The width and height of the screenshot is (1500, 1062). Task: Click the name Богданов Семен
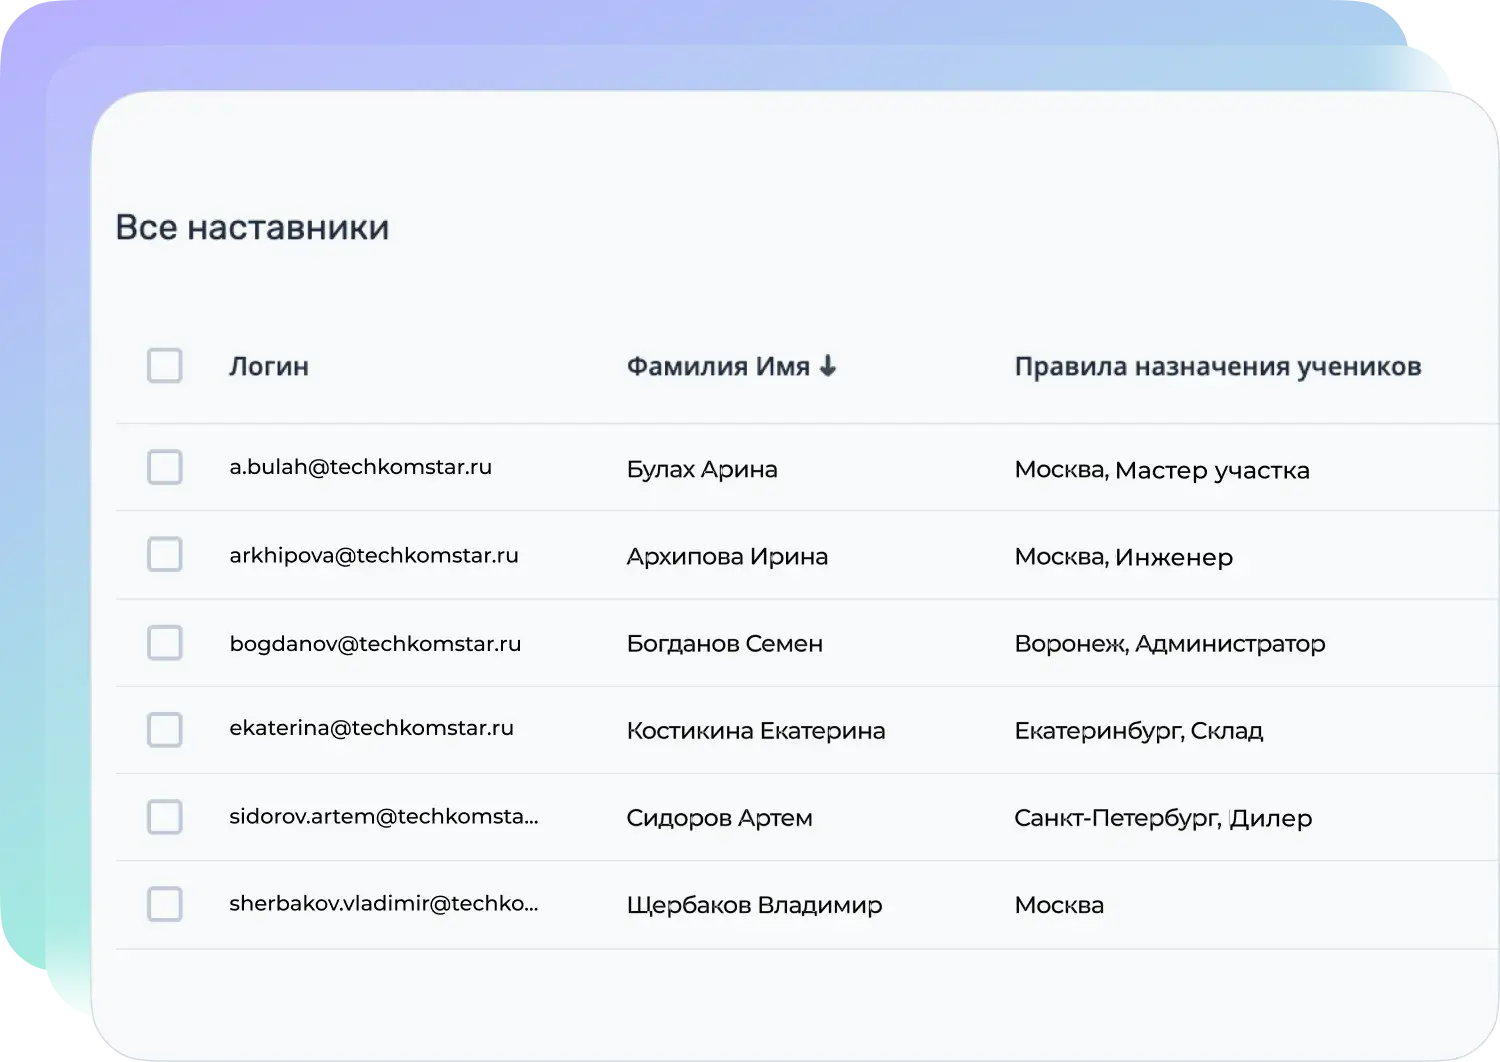[x=725, y=644]
